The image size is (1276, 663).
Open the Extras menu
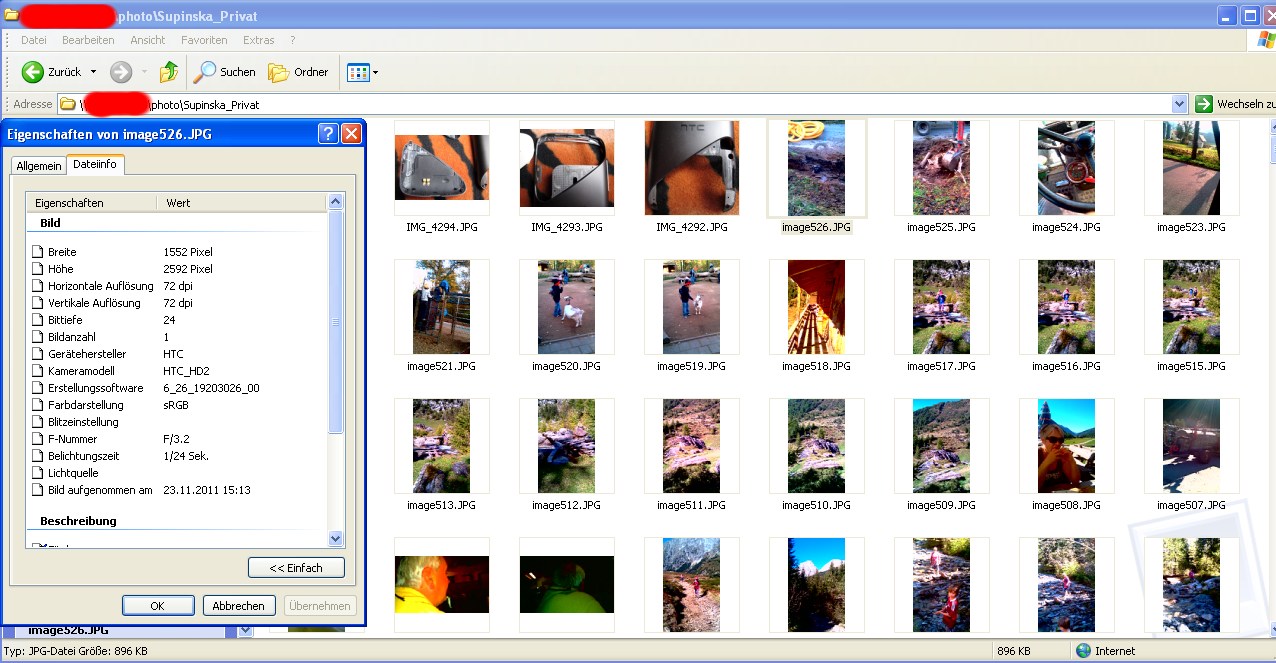(258, 40)
